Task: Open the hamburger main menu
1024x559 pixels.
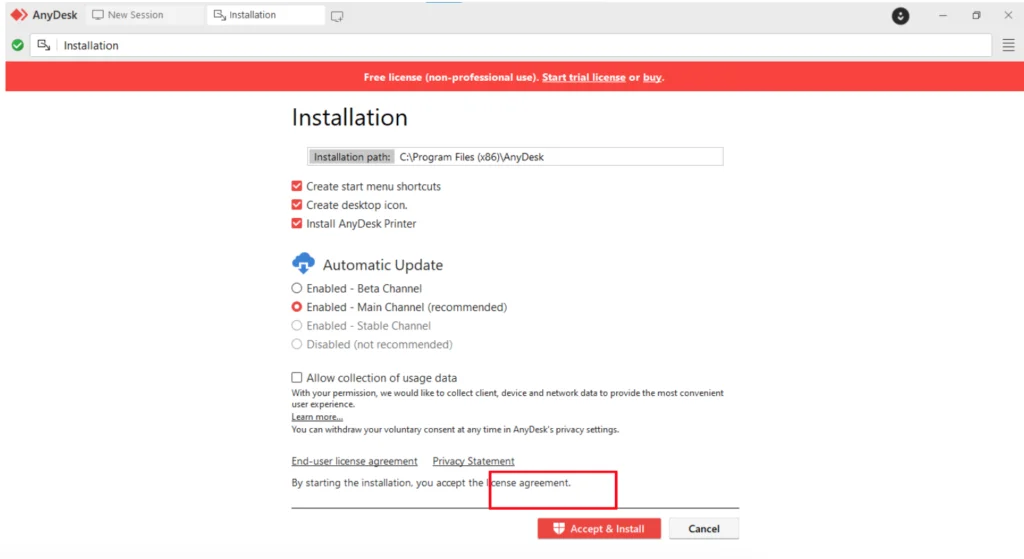Action: click(x=1008, y=45)
